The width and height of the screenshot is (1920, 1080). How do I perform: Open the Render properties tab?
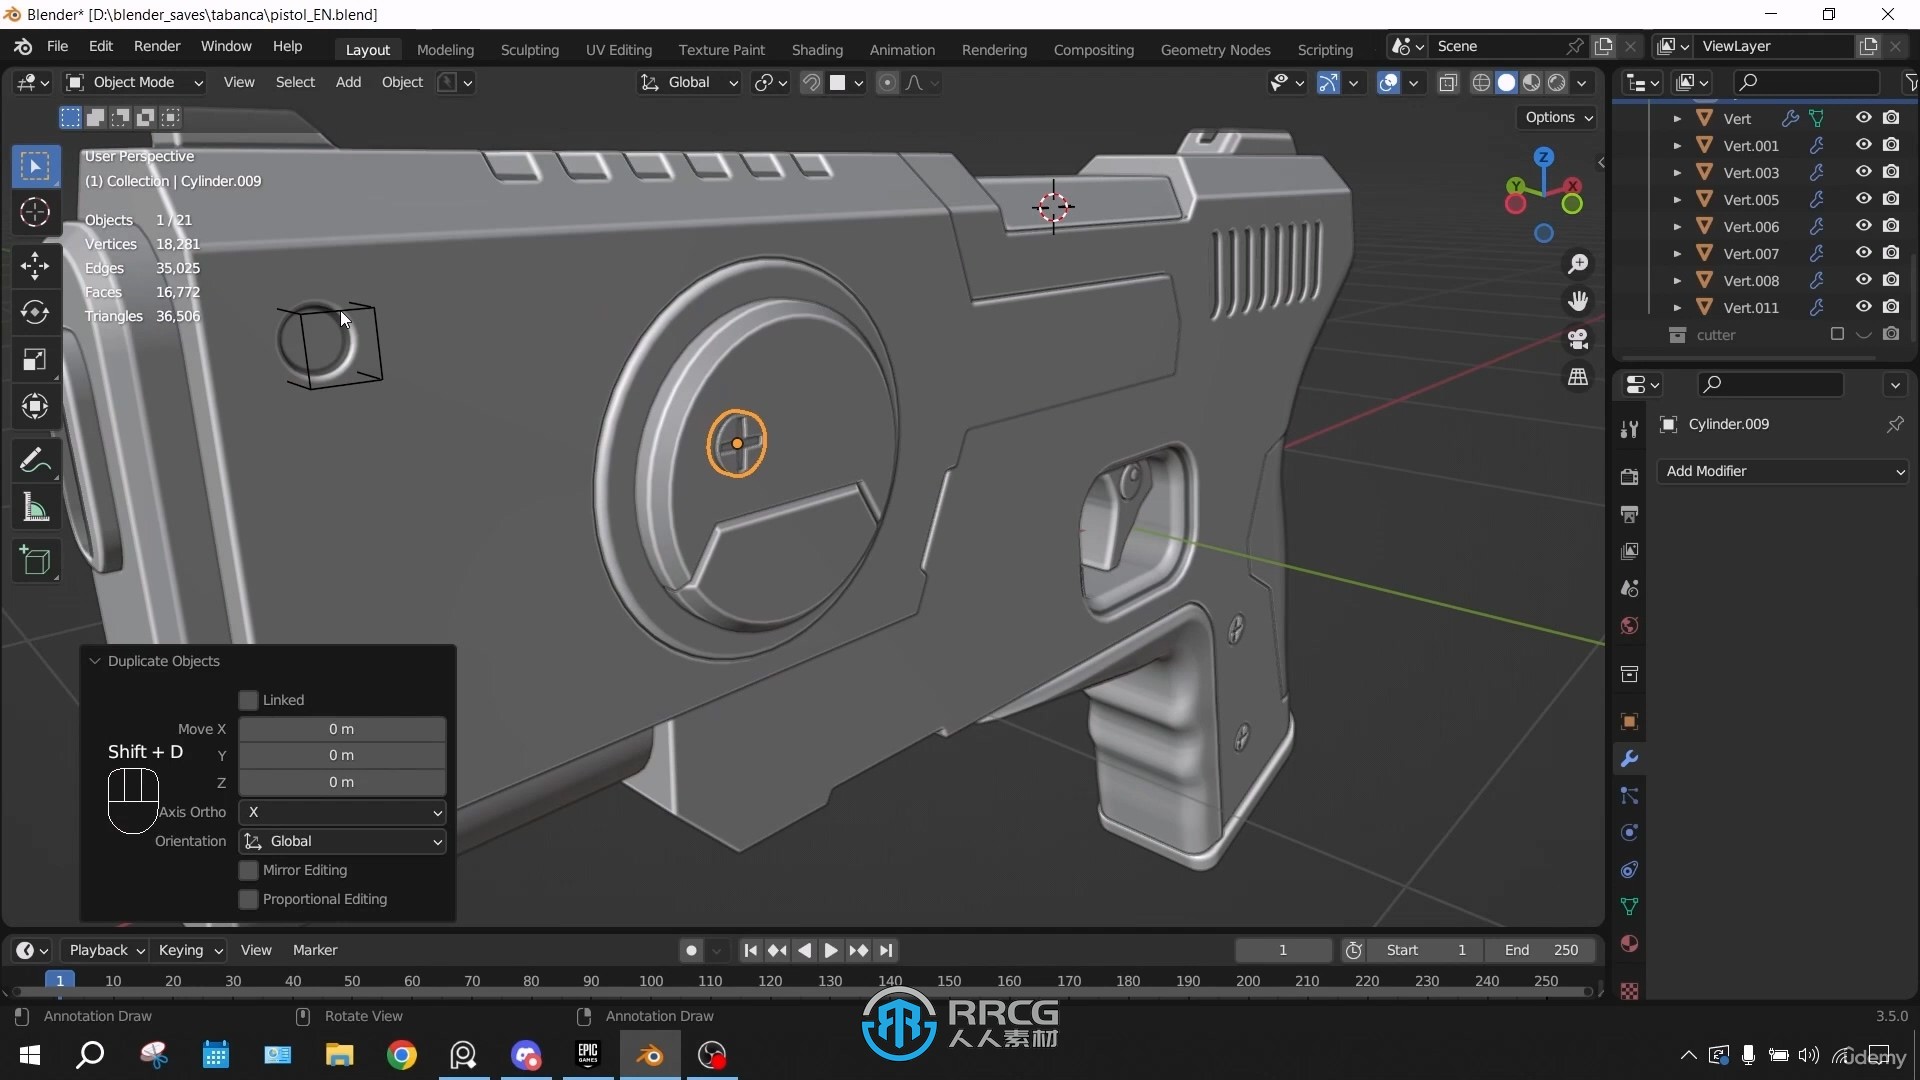(x=1629, y=477)
